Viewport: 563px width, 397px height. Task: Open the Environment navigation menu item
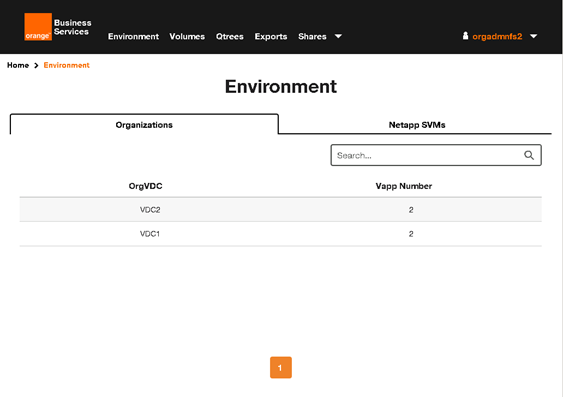(133, 37)
